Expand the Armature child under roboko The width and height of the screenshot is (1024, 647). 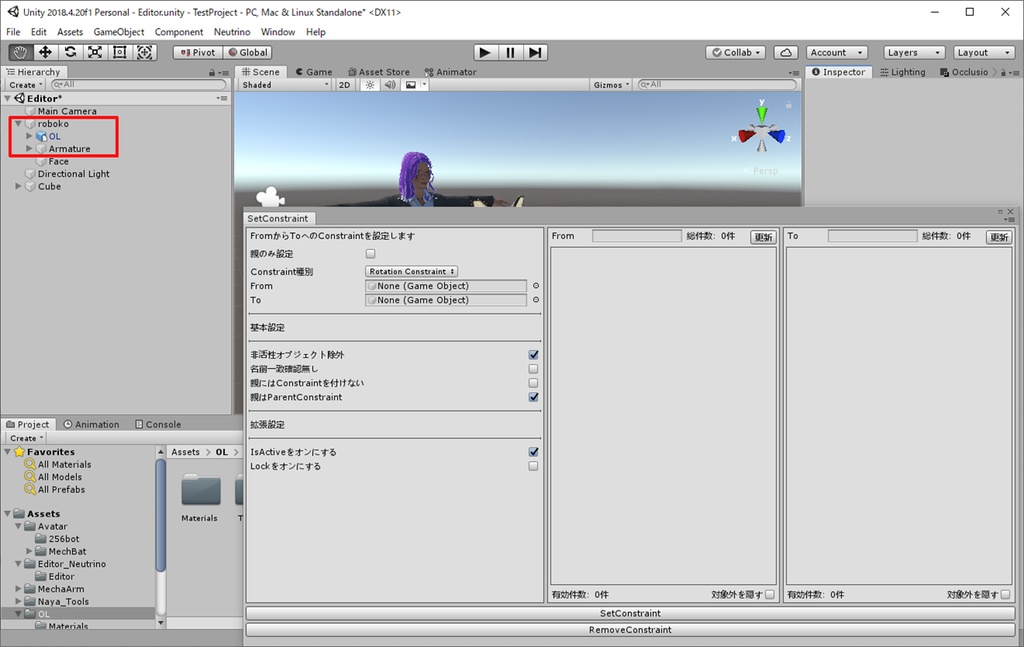(30, 148)
